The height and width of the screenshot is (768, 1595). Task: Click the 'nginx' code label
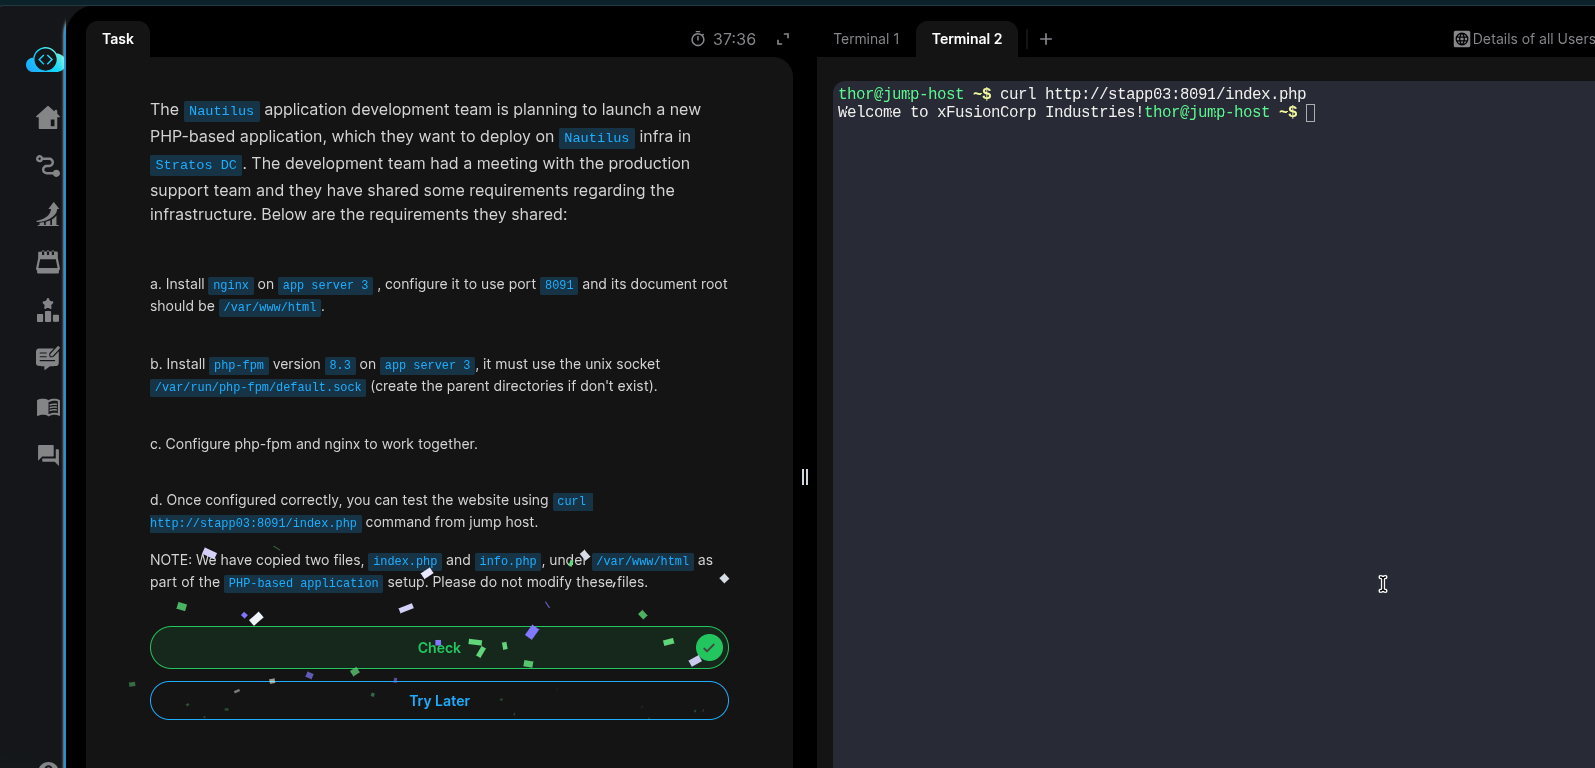(x=231, y=285)
